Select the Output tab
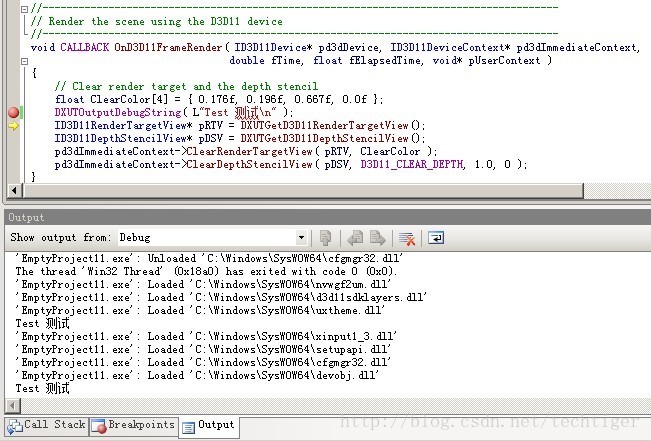651x441 pixels. click(209, 426)
